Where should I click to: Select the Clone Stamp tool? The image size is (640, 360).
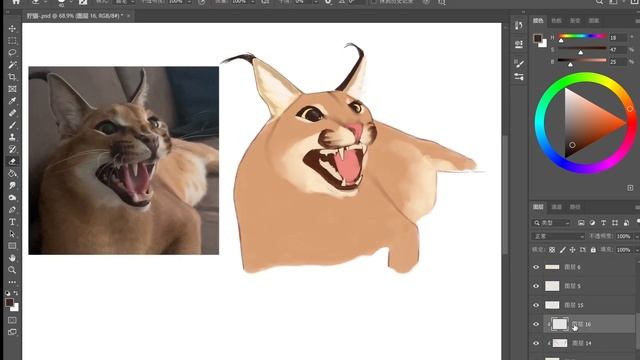(x=12, y=137)
